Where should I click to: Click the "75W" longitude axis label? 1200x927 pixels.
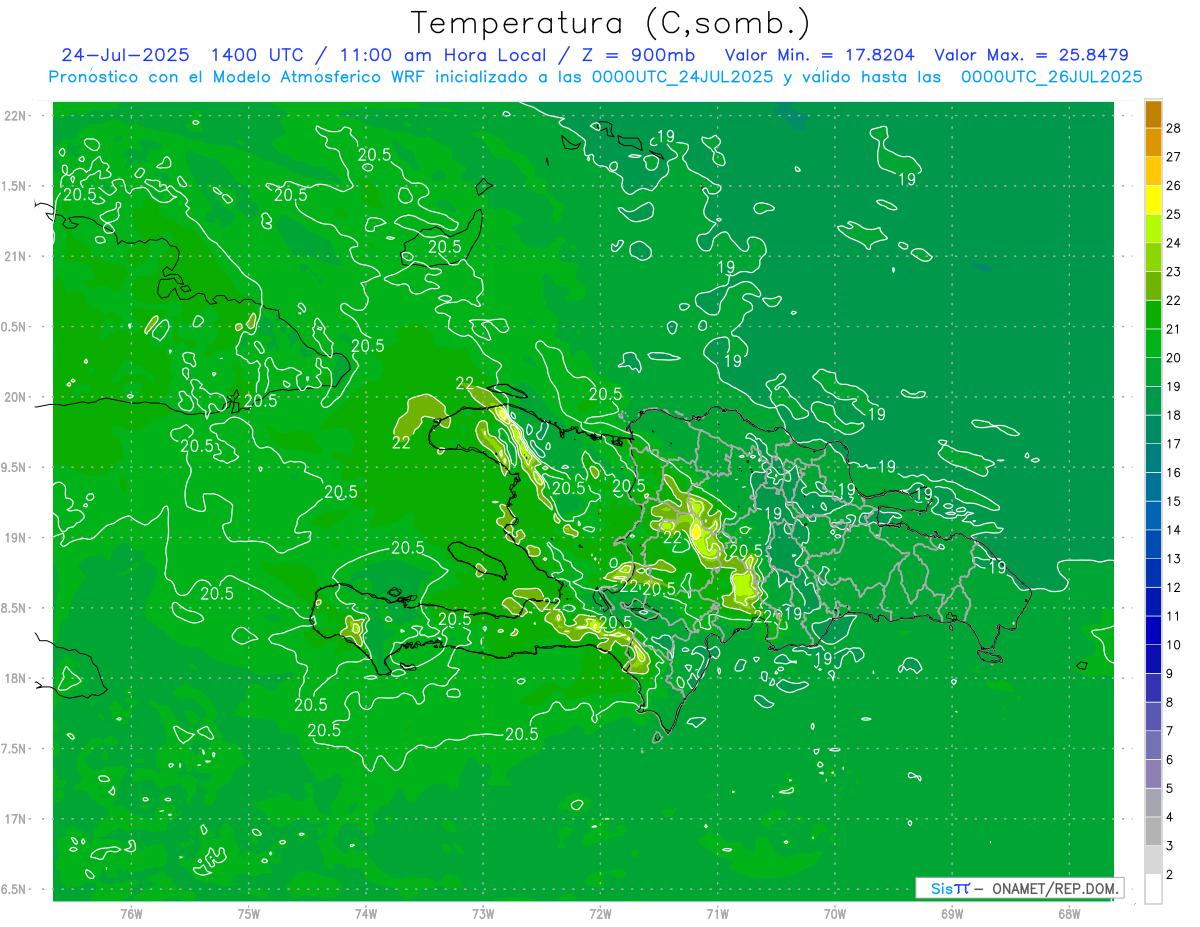(248, 913)
